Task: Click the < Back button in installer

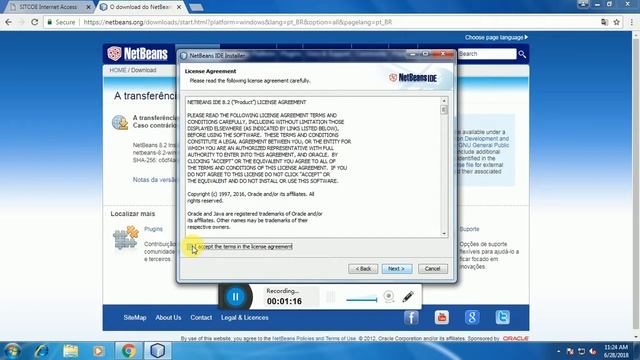Action: [x=363, y=269]
